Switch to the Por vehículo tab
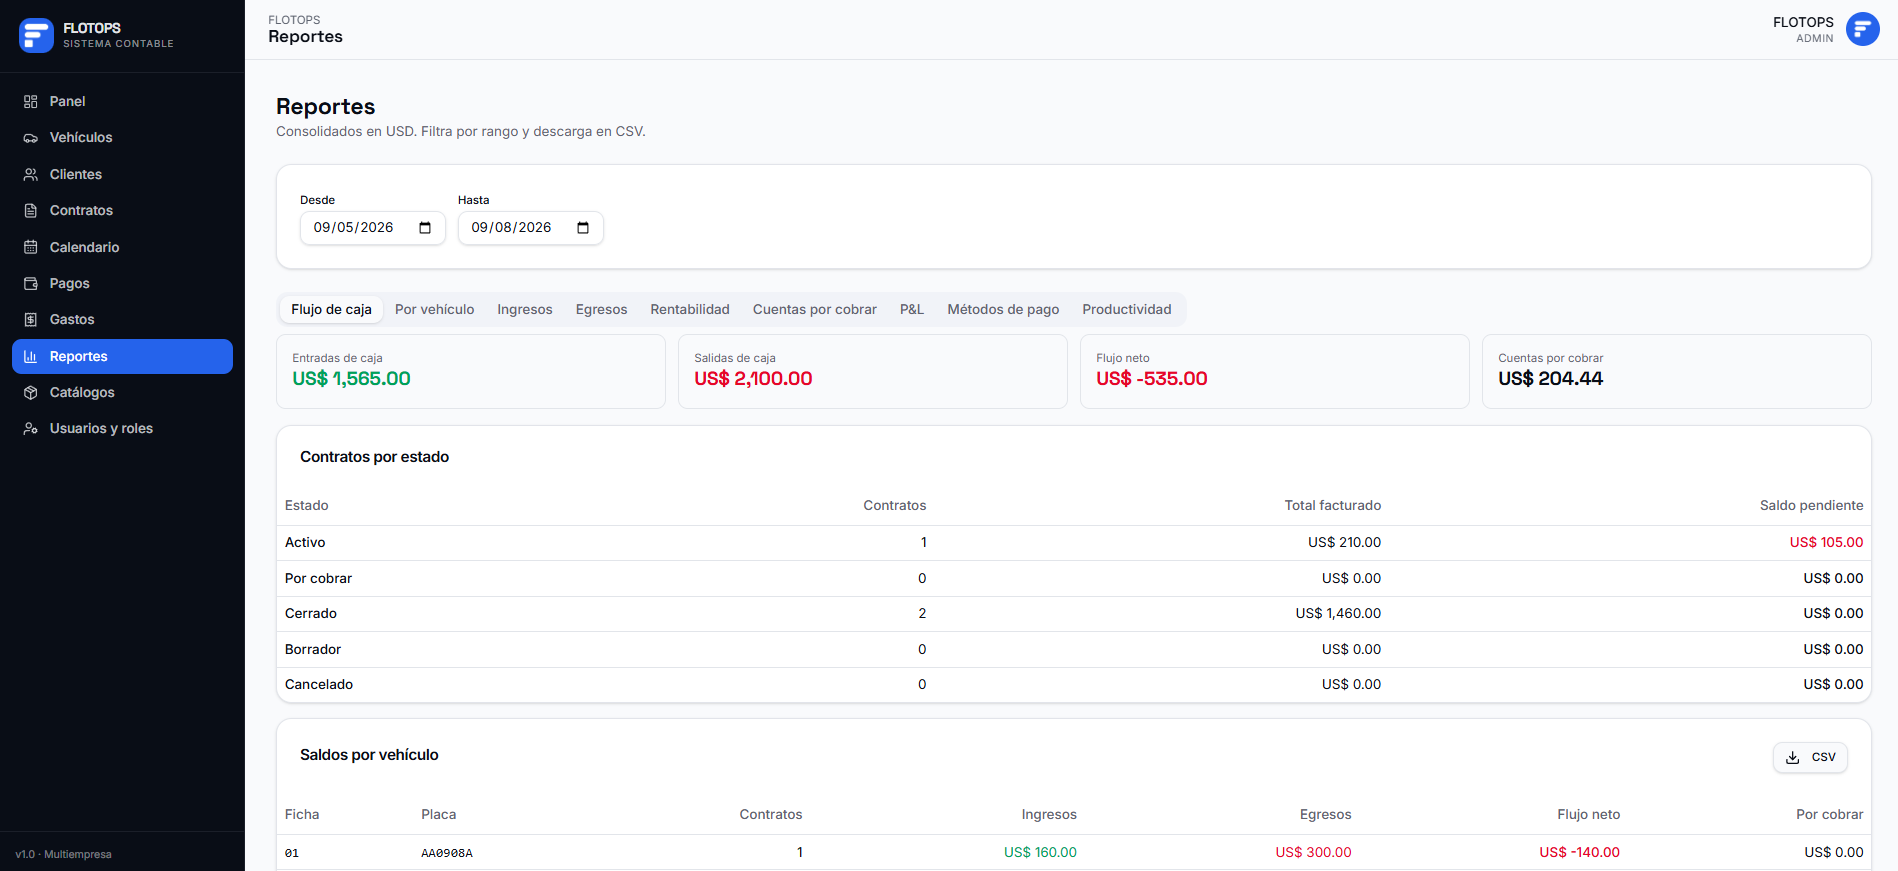 434,310
